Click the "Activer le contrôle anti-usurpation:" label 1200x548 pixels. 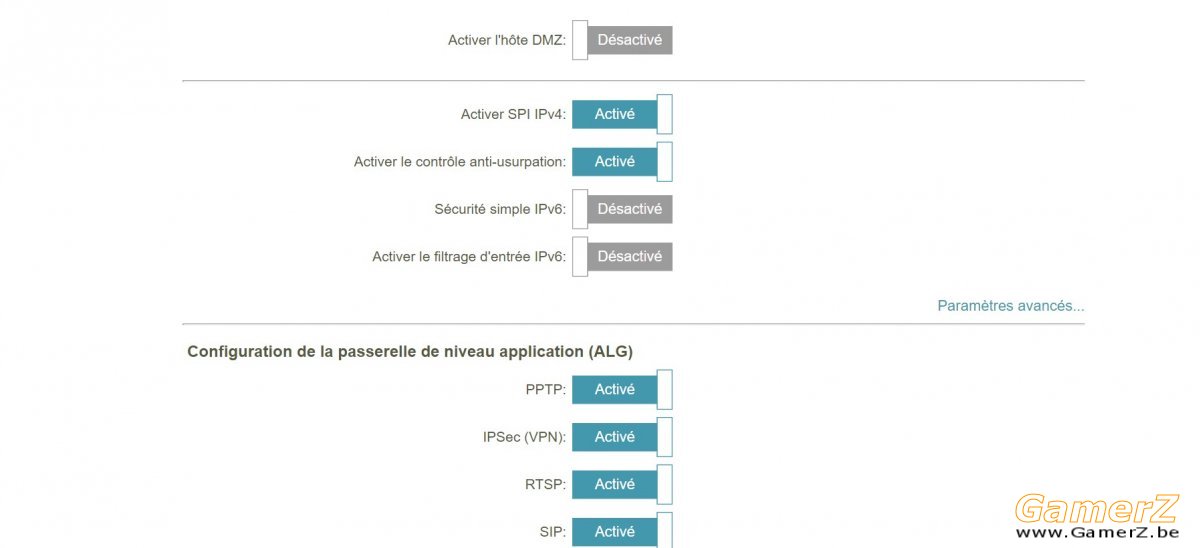pos(460,162)
